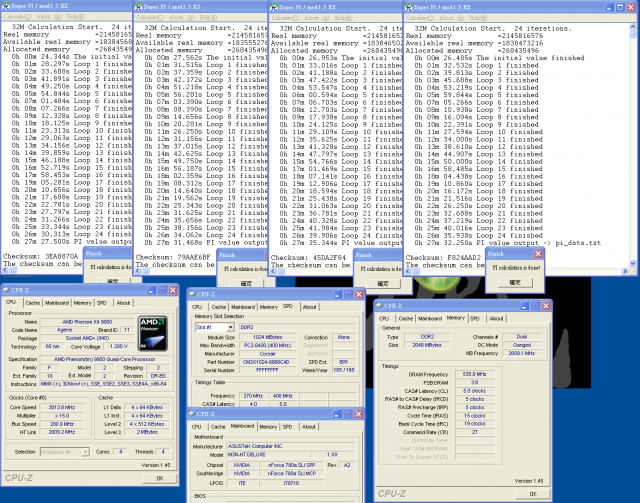
Task: Click the HT Link value '2009.2 MHz'
Action: click(x=62, y=432)
